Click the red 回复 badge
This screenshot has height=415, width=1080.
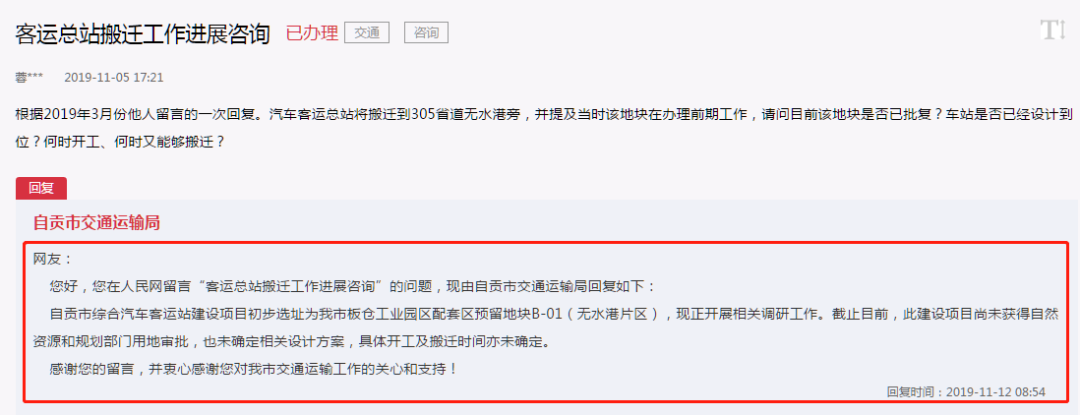(x=41, y=189)
